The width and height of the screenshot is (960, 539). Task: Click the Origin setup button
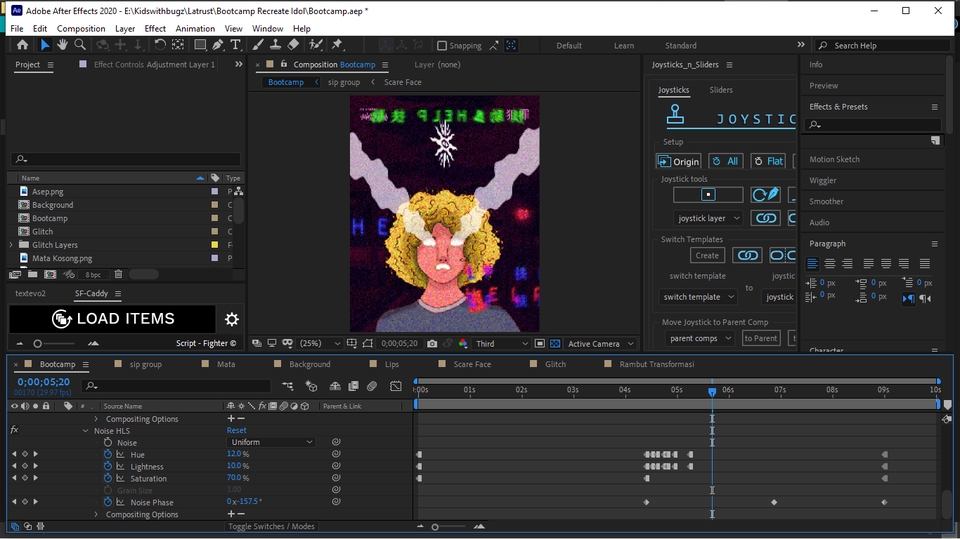(x=678, y=161)
